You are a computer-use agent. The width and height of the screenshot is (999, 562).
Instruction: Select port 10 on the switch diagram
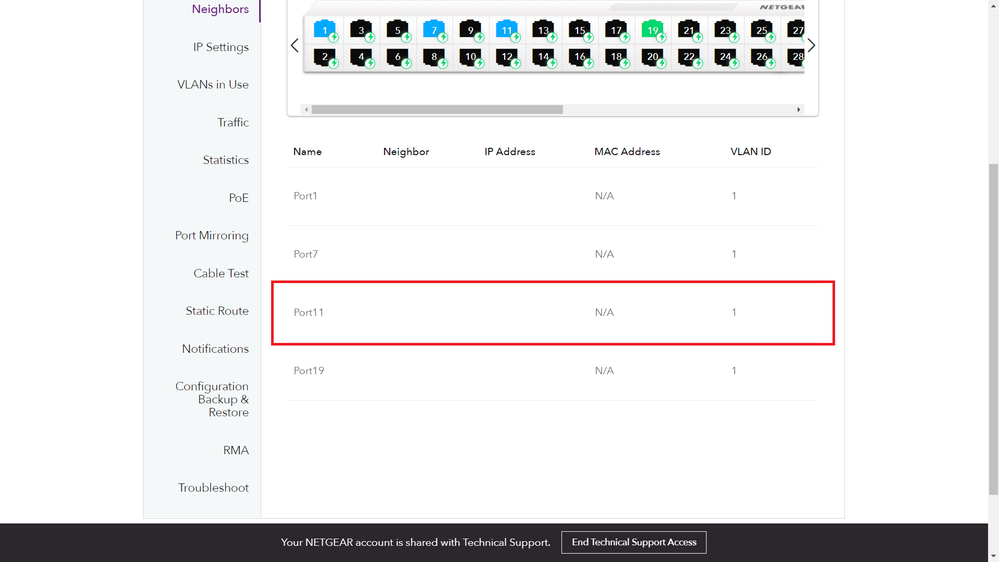pos(470,57)
